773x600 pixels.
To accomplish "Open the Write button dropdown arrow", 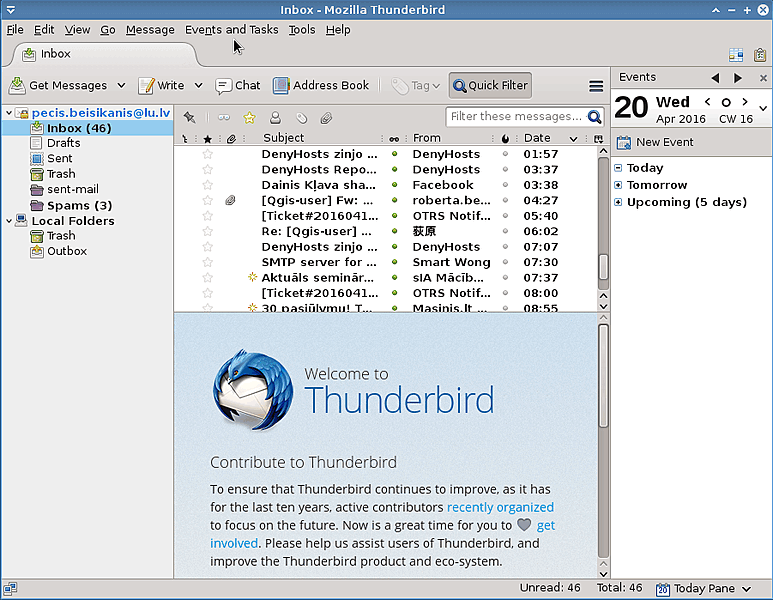I will 198,85.
